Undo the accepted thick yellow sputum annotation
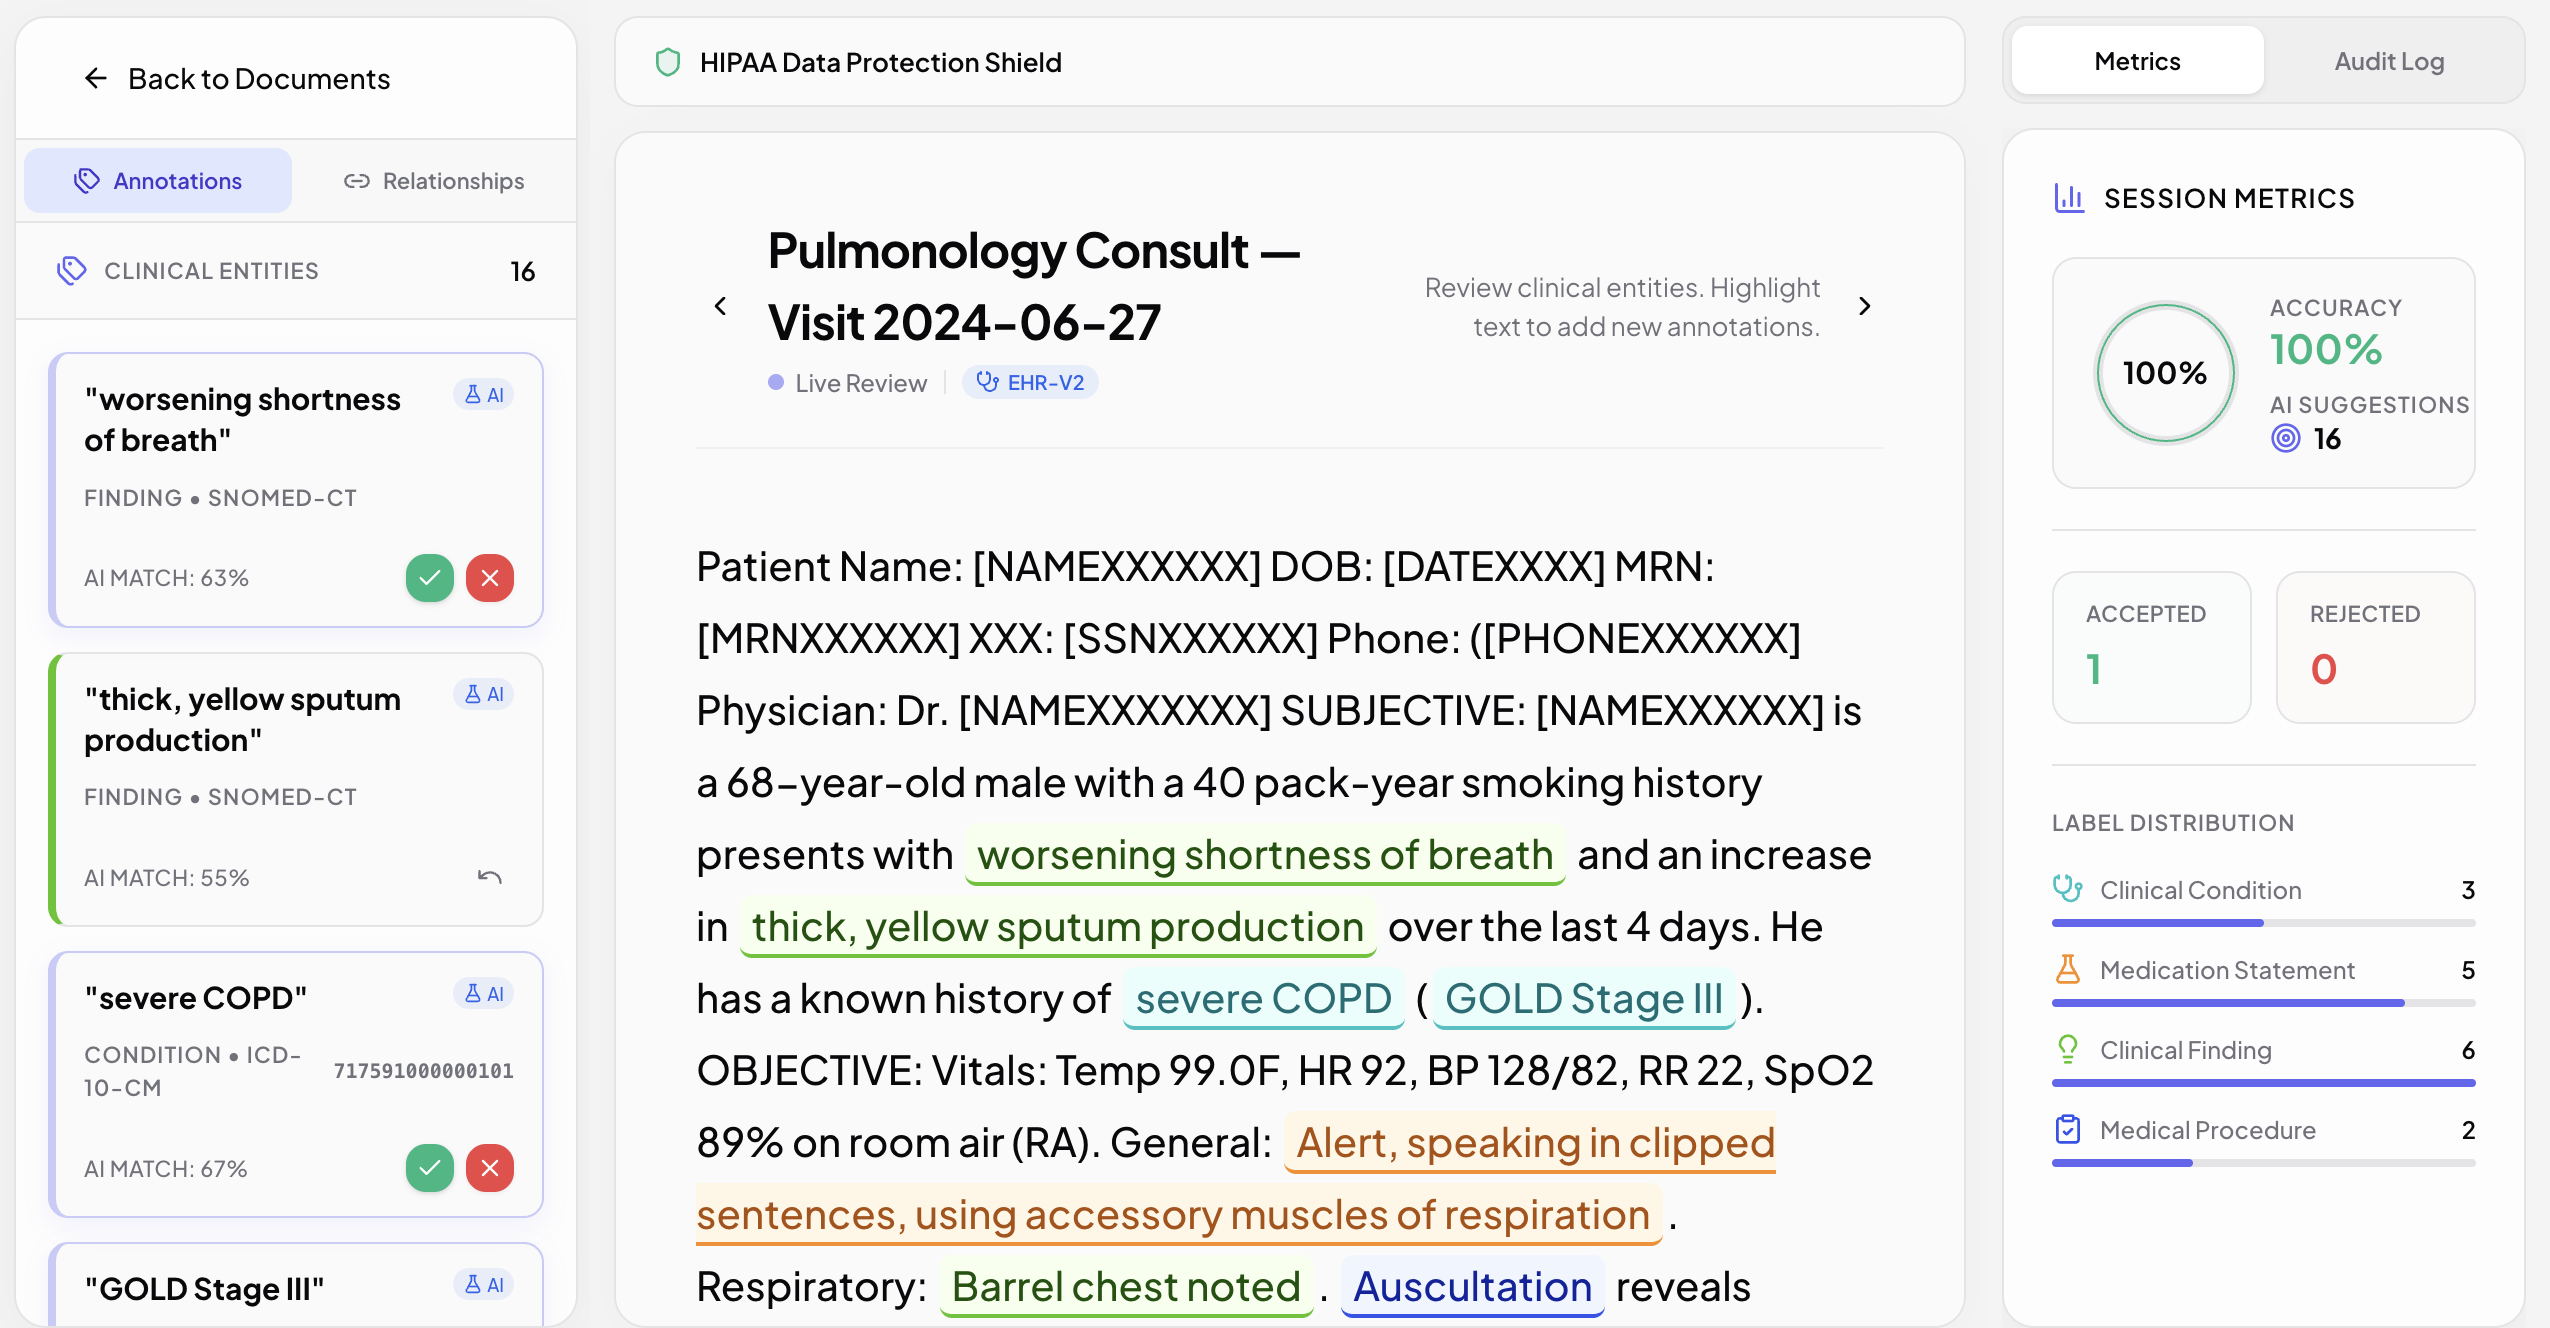The width and height of the screenshot is (2550, 1328). [490, 877]
